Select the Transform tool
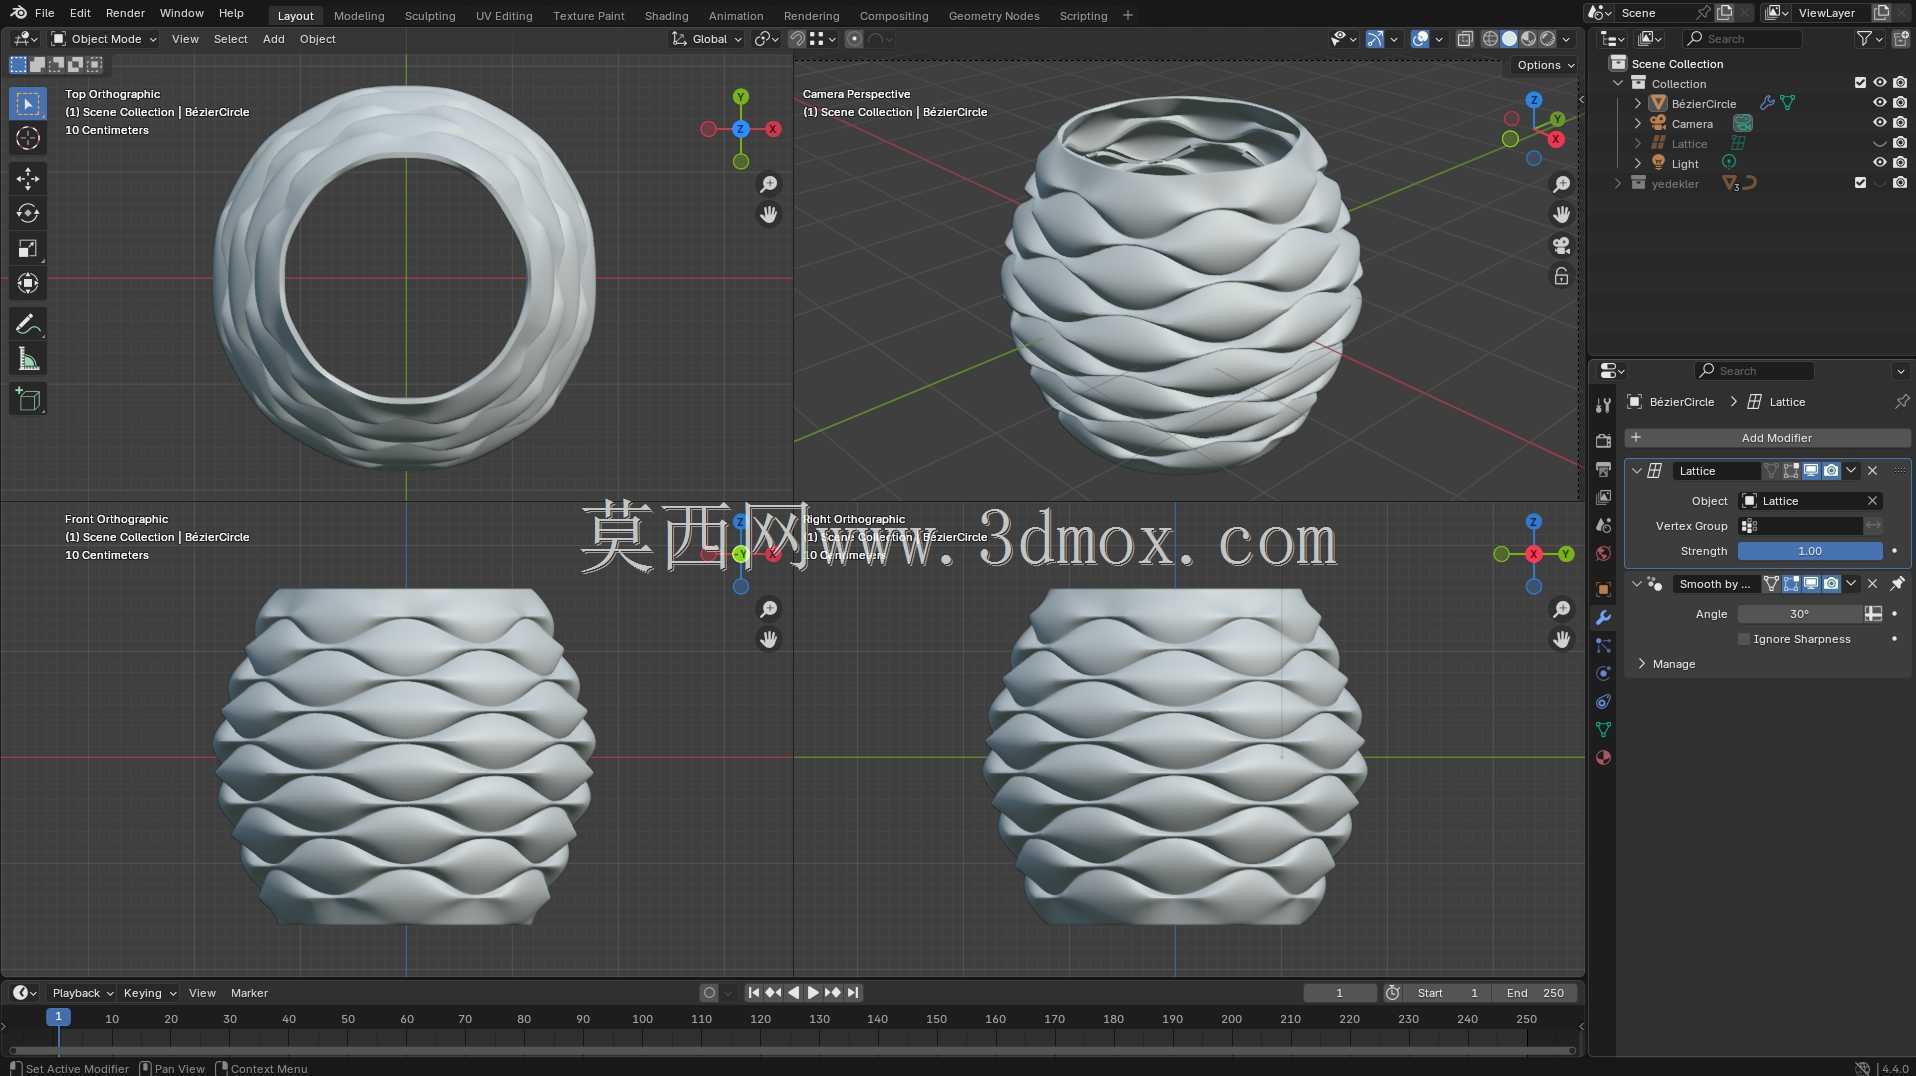The height and width of the screenshot is (1076, 1916). (28, 284)
